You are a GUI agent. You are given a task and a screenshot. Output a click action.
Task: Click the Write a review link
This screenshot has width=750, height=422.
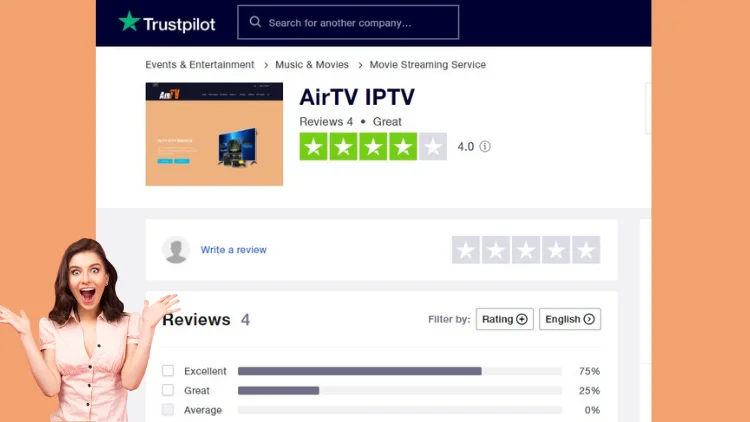233,250
